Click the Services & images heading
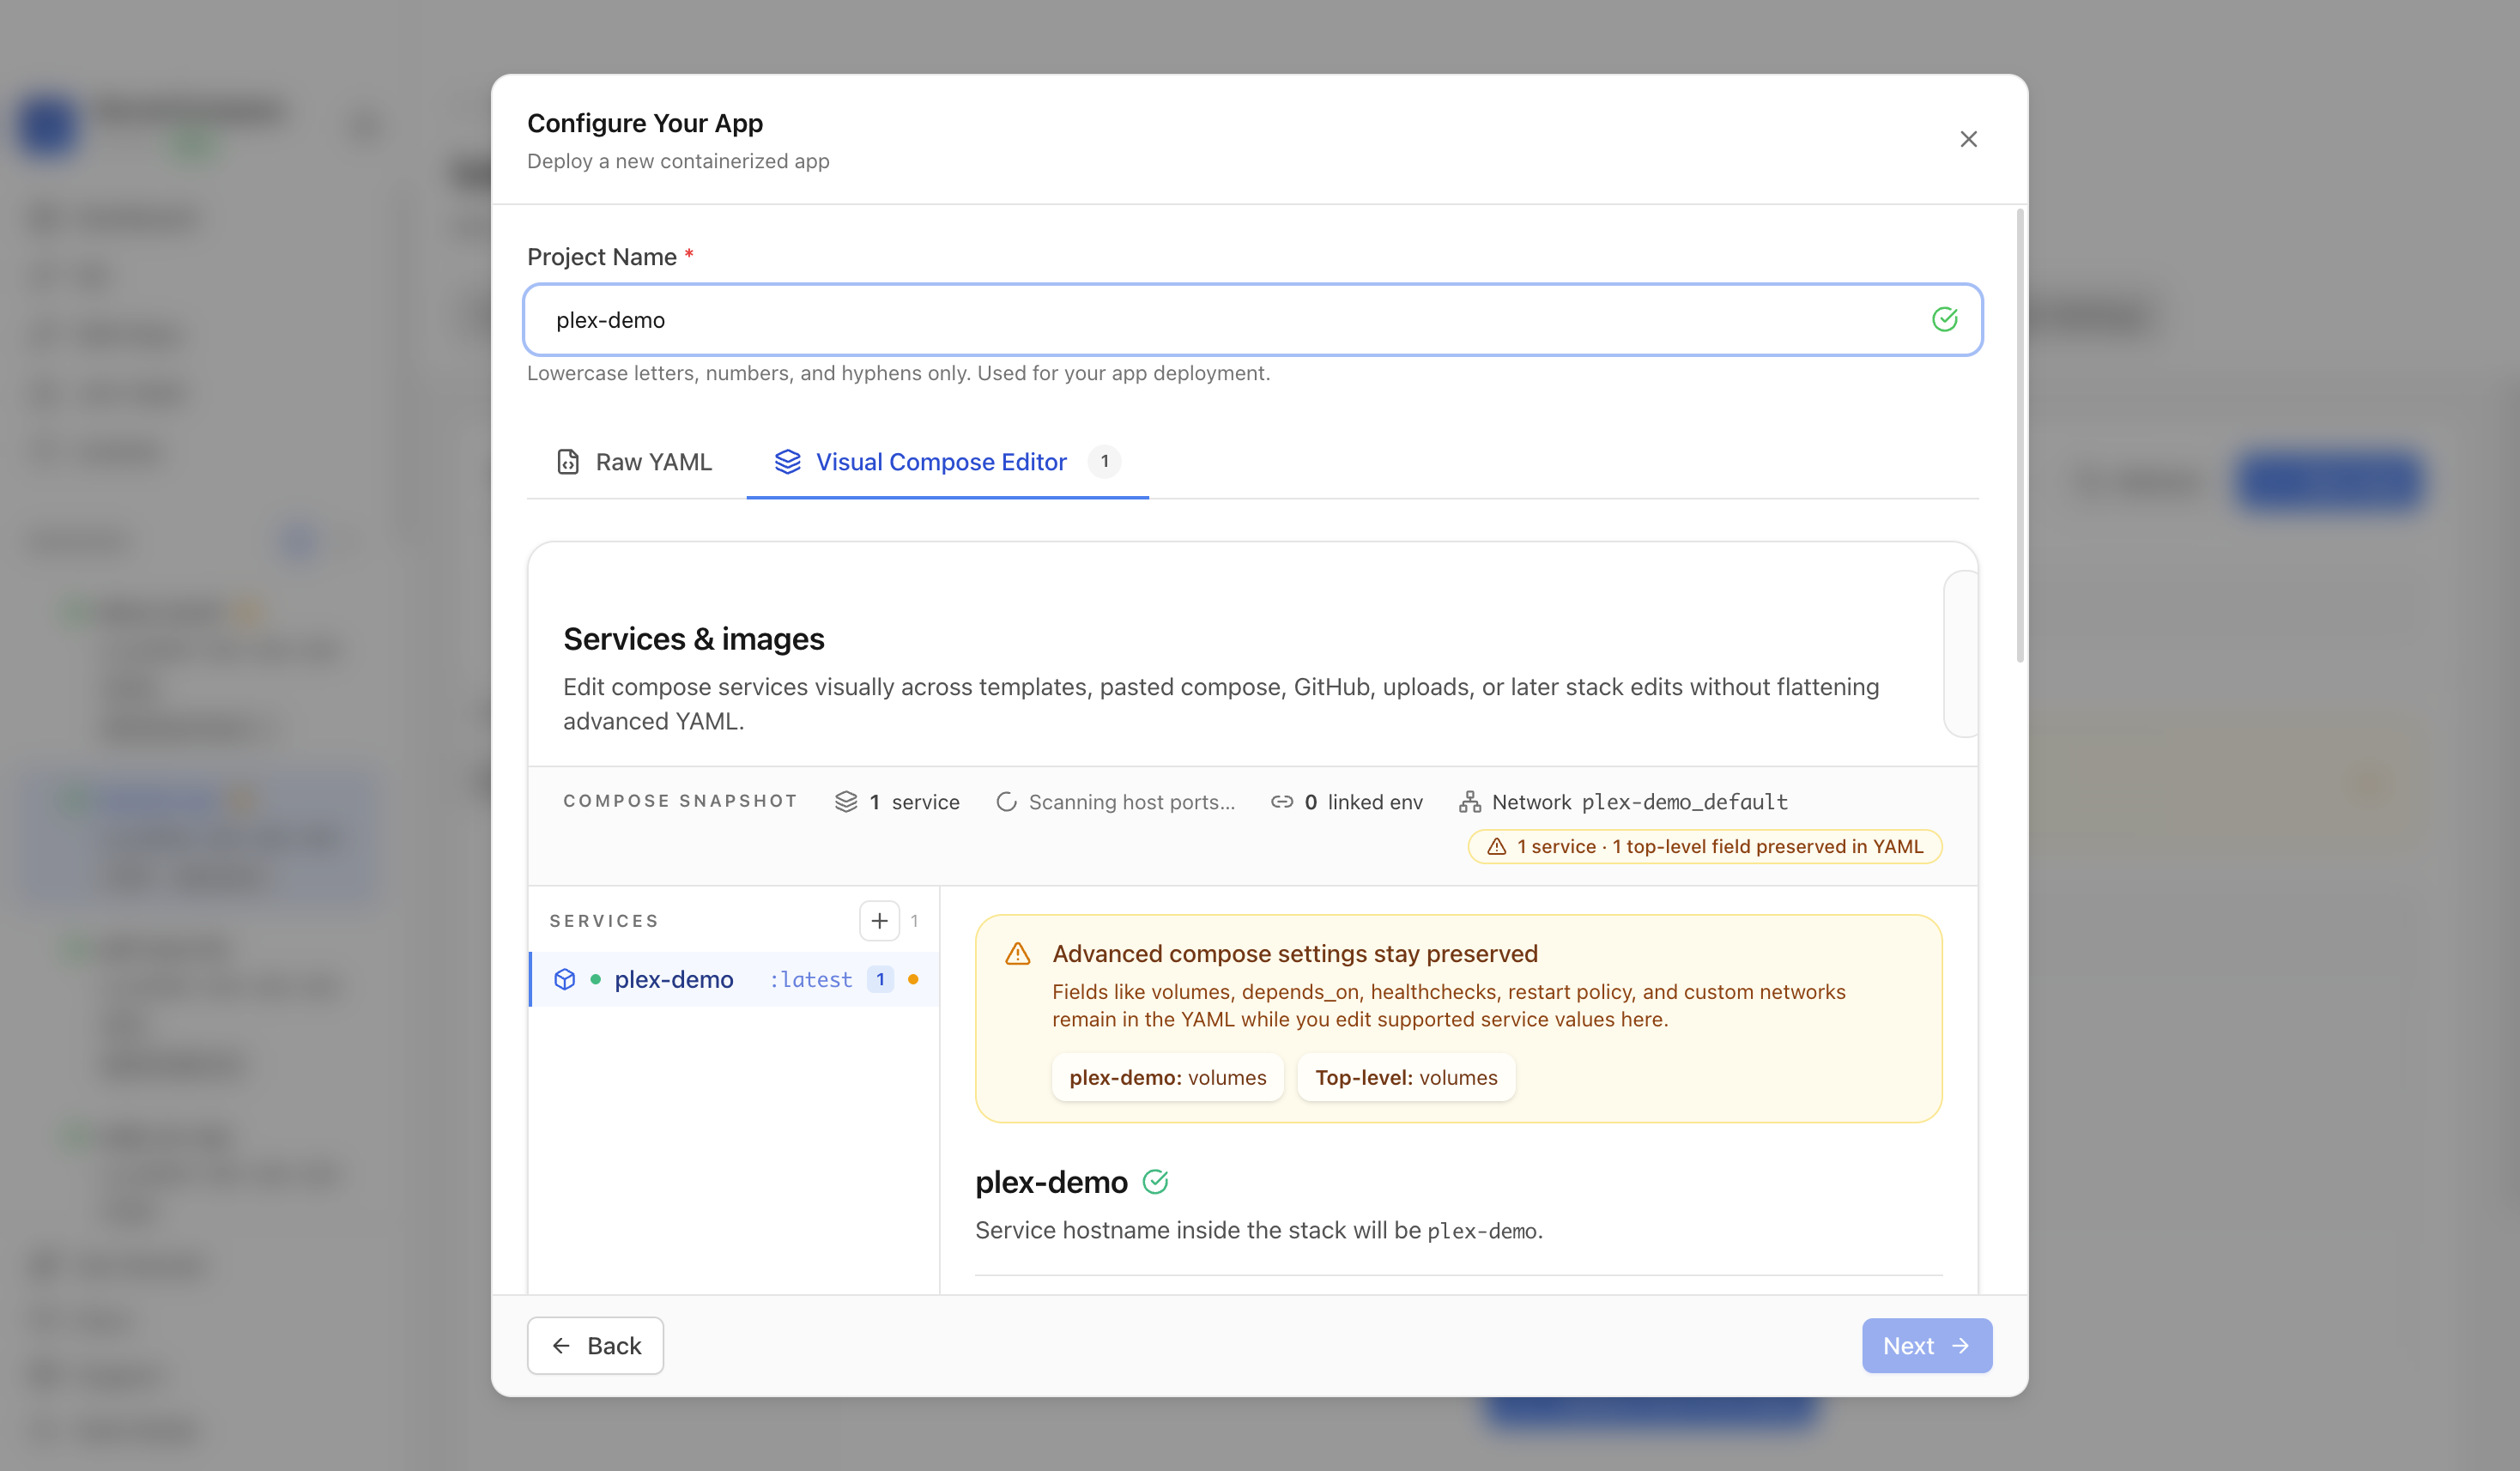2520x1471 pixels. pyautogui.click(x=694, y=639)
